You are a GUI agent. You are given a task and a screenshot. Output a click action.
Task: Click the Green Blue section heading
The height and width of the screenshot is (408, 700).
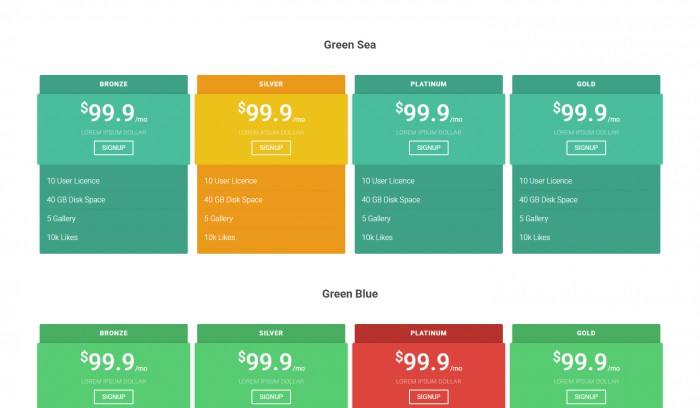click(x=350, y=294)
